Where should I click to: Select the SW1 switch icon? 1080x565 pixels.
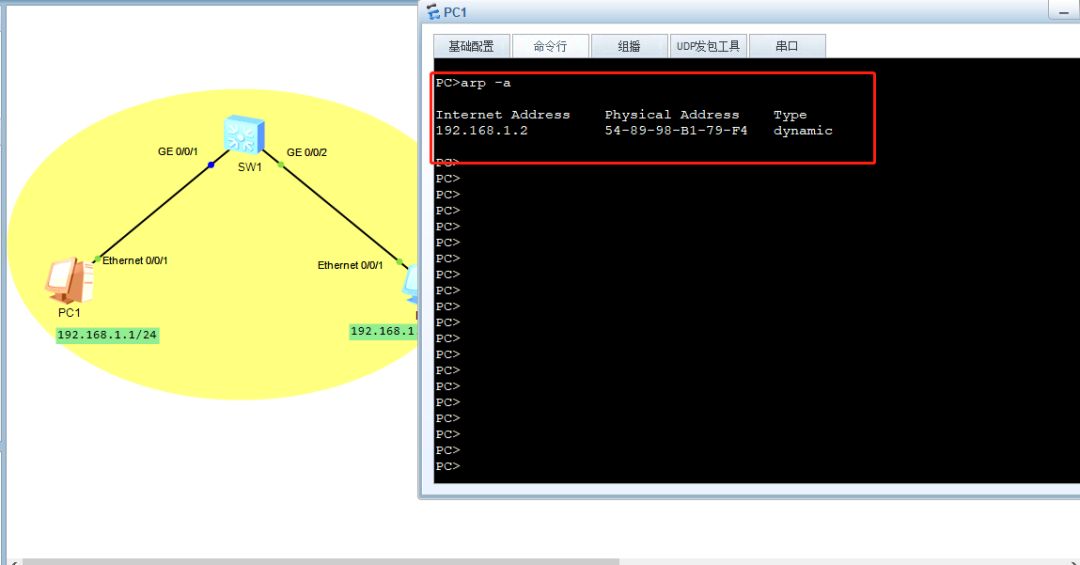coord(244,135)
